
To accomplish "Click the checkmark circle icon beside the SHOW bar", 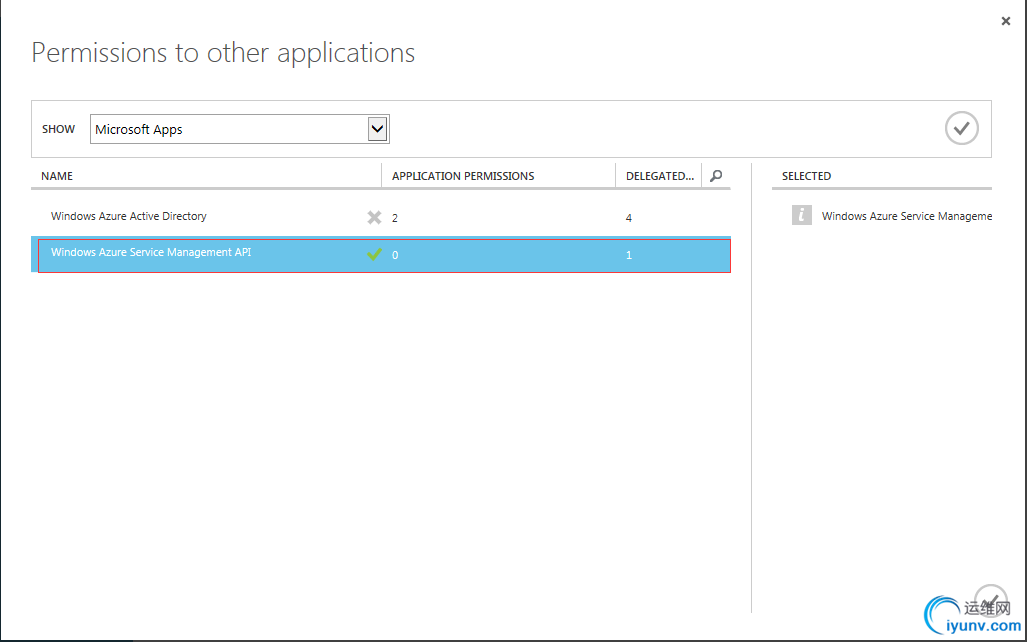I will pos(962,128).
